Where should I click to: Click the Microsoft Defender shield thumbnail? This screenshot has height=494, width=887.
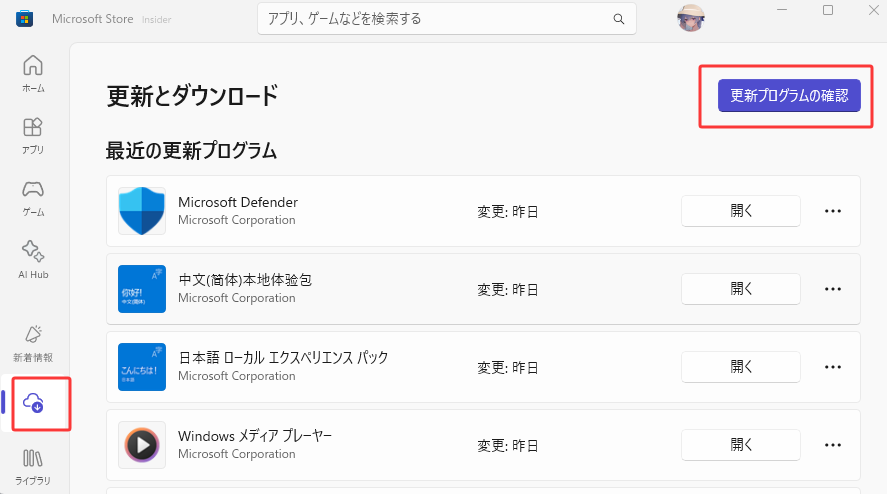[x=142, y=211]
